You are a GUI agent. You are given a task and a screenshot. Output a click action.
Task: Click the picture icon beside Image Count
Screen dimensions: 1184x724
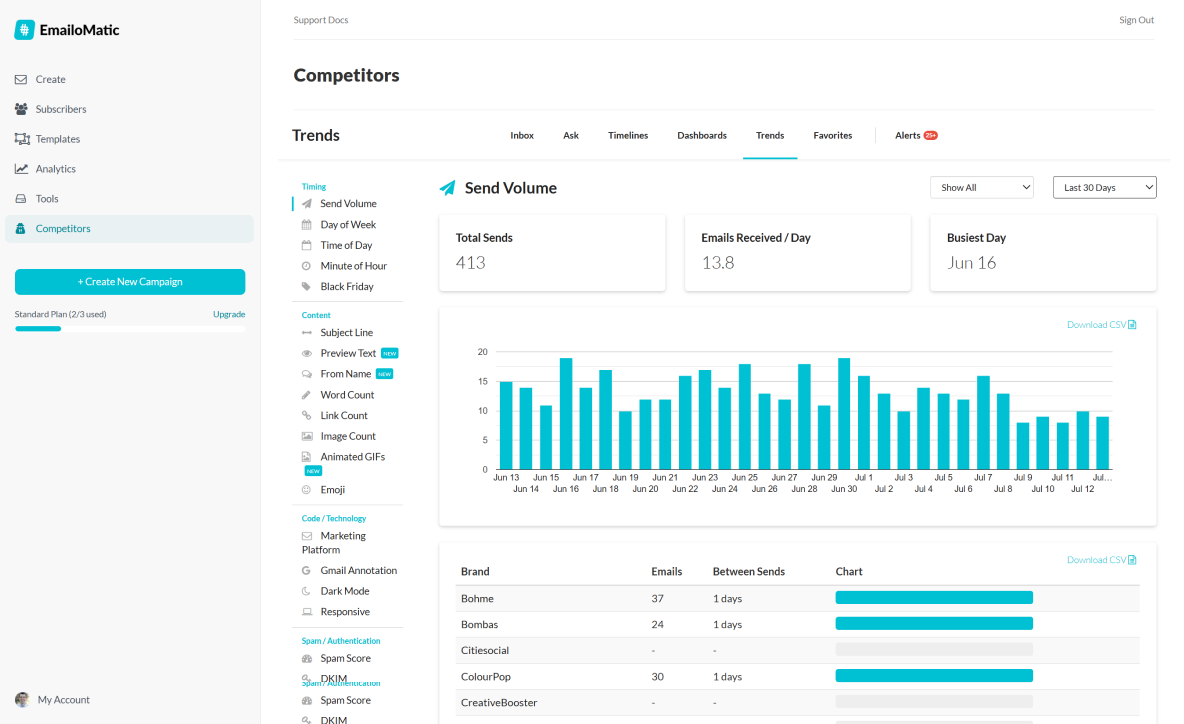(307, 436)
